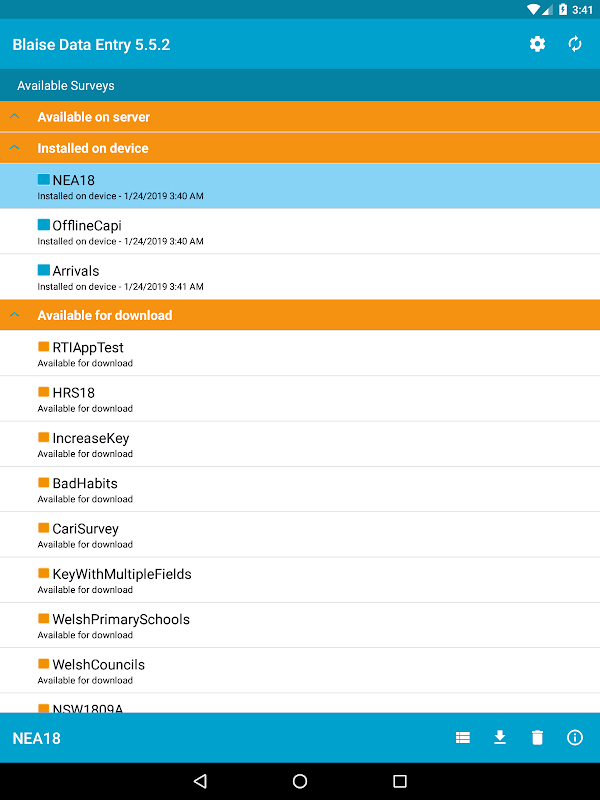
Task: Tap the Android home circle button
Action: click(x=300, y=781)
